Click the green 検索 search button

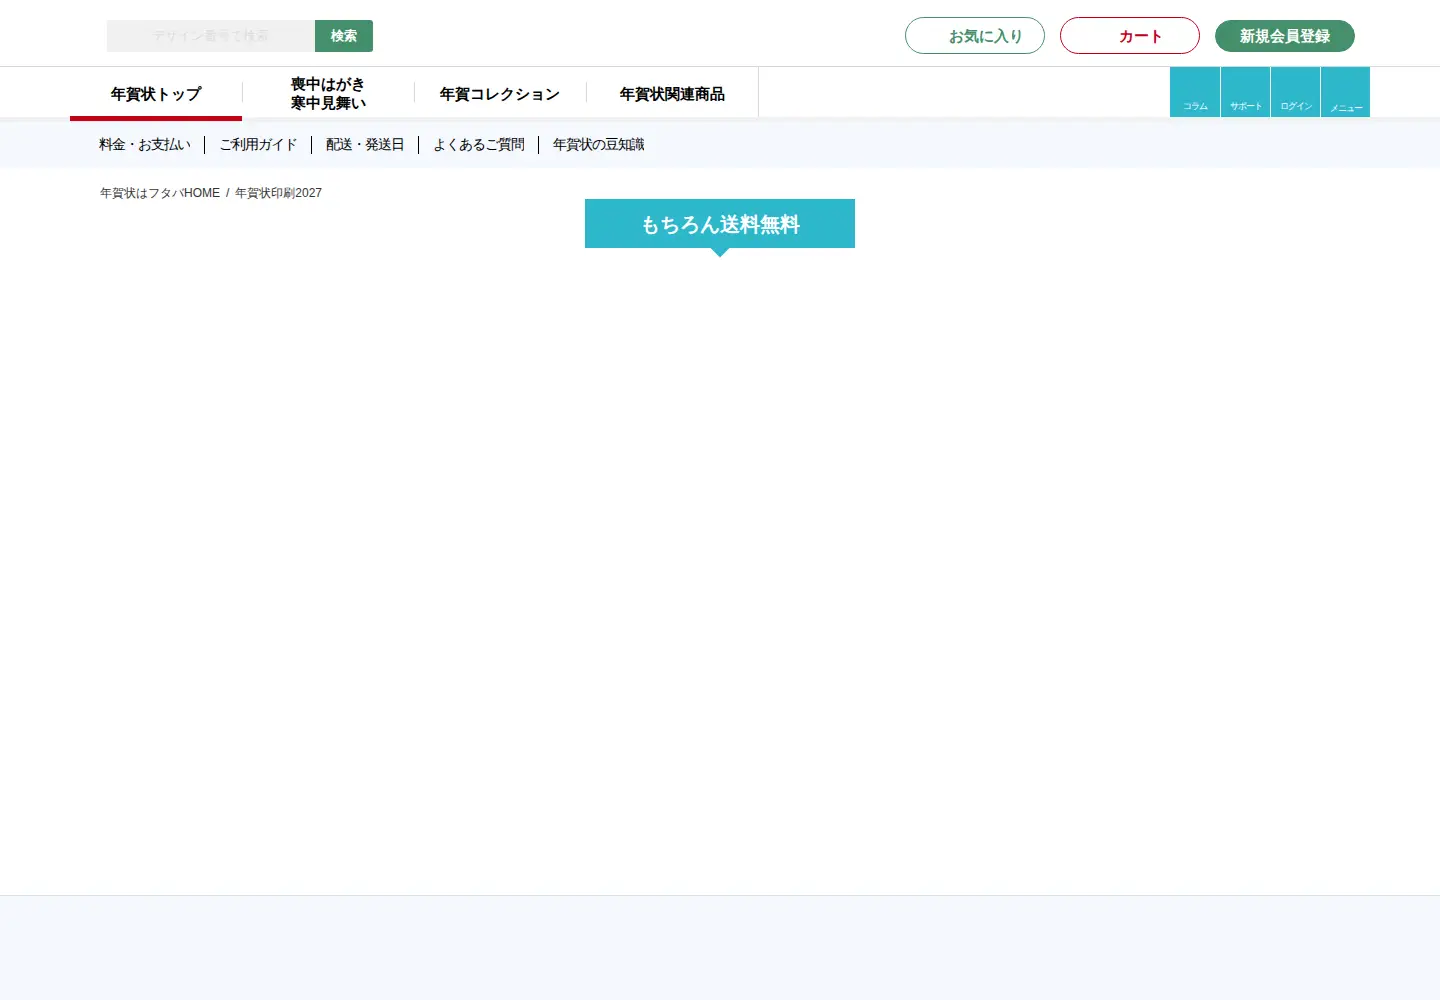[344, 36]
